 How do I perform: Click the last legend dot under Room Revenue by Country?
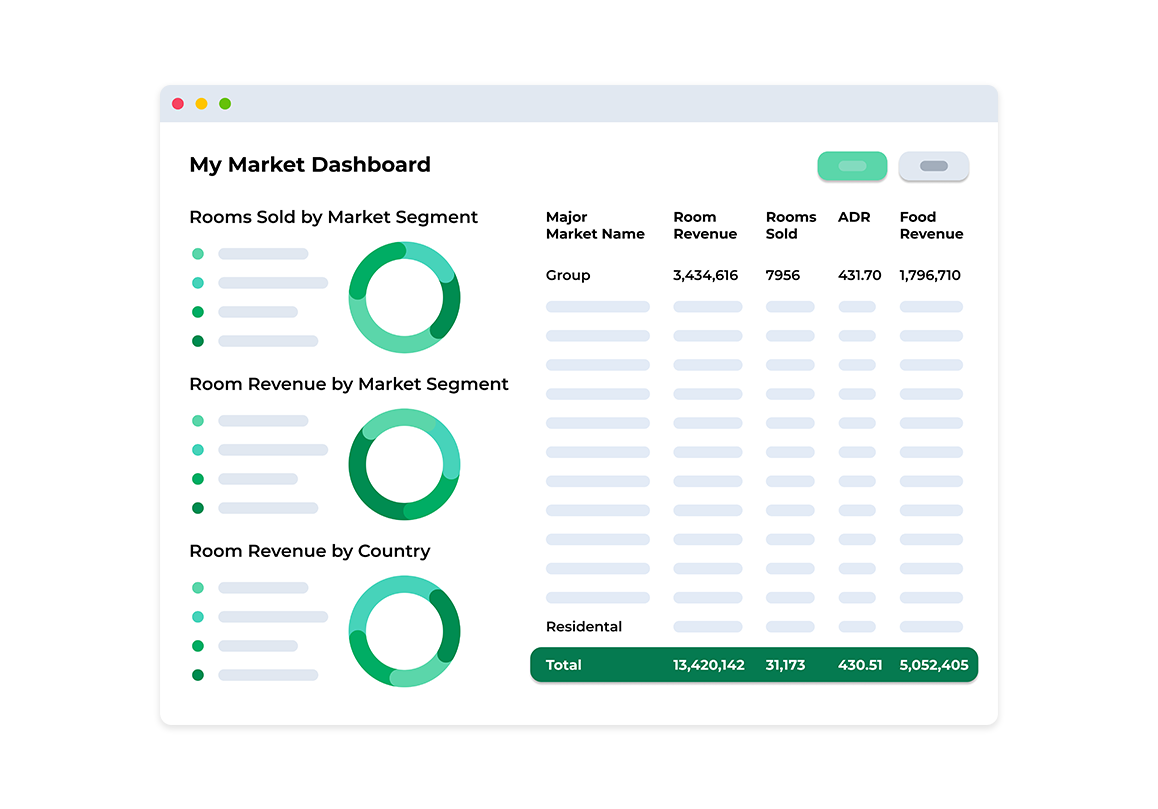198,675
